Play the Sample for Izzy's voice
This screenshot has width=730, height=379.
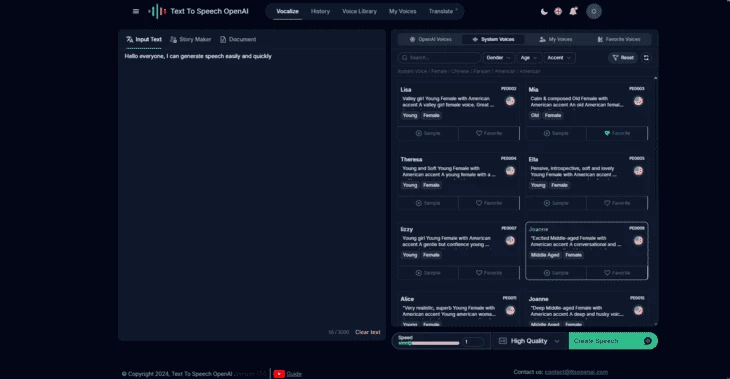pyautogui.click(x=428, y=273)
